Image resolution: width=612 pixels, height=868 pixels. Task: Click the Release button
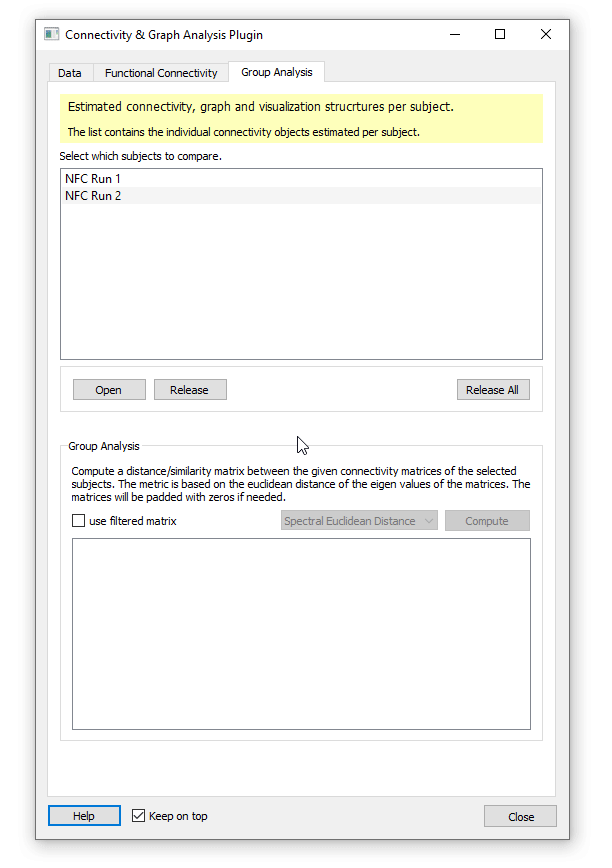[x=190, y=390]
